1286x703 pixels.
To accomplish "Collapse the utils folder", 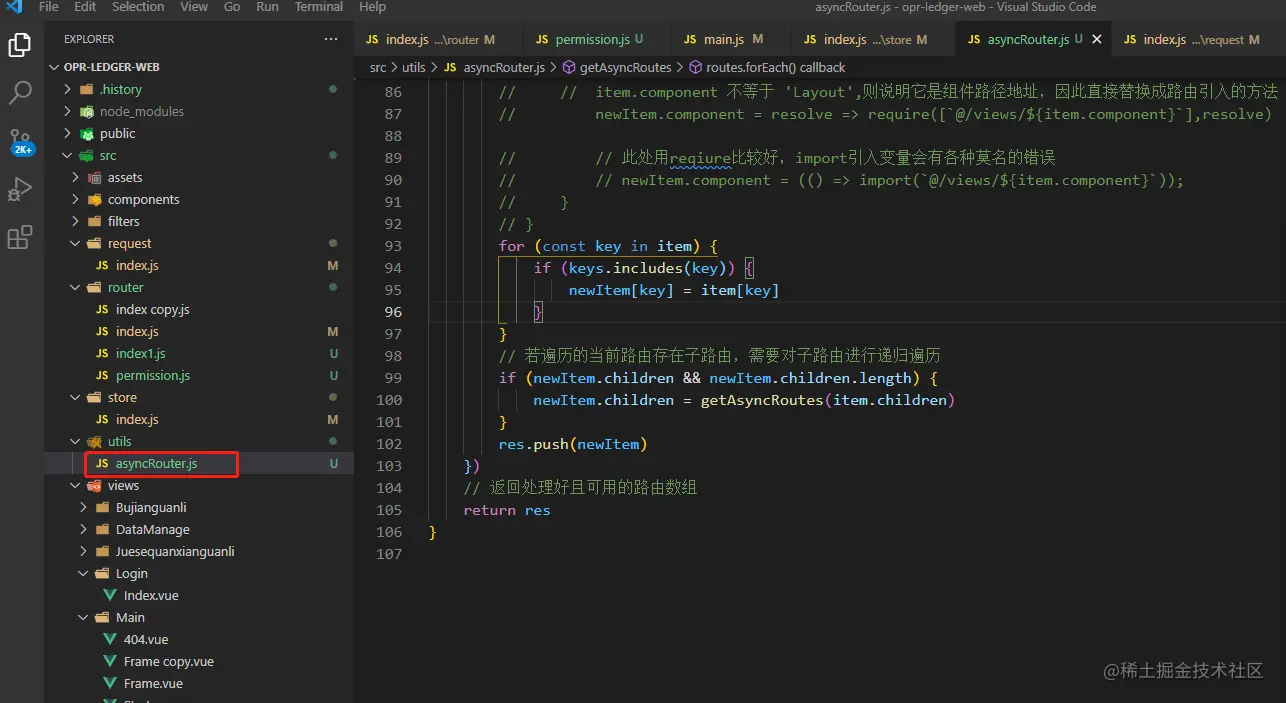I will pos(119,441).
